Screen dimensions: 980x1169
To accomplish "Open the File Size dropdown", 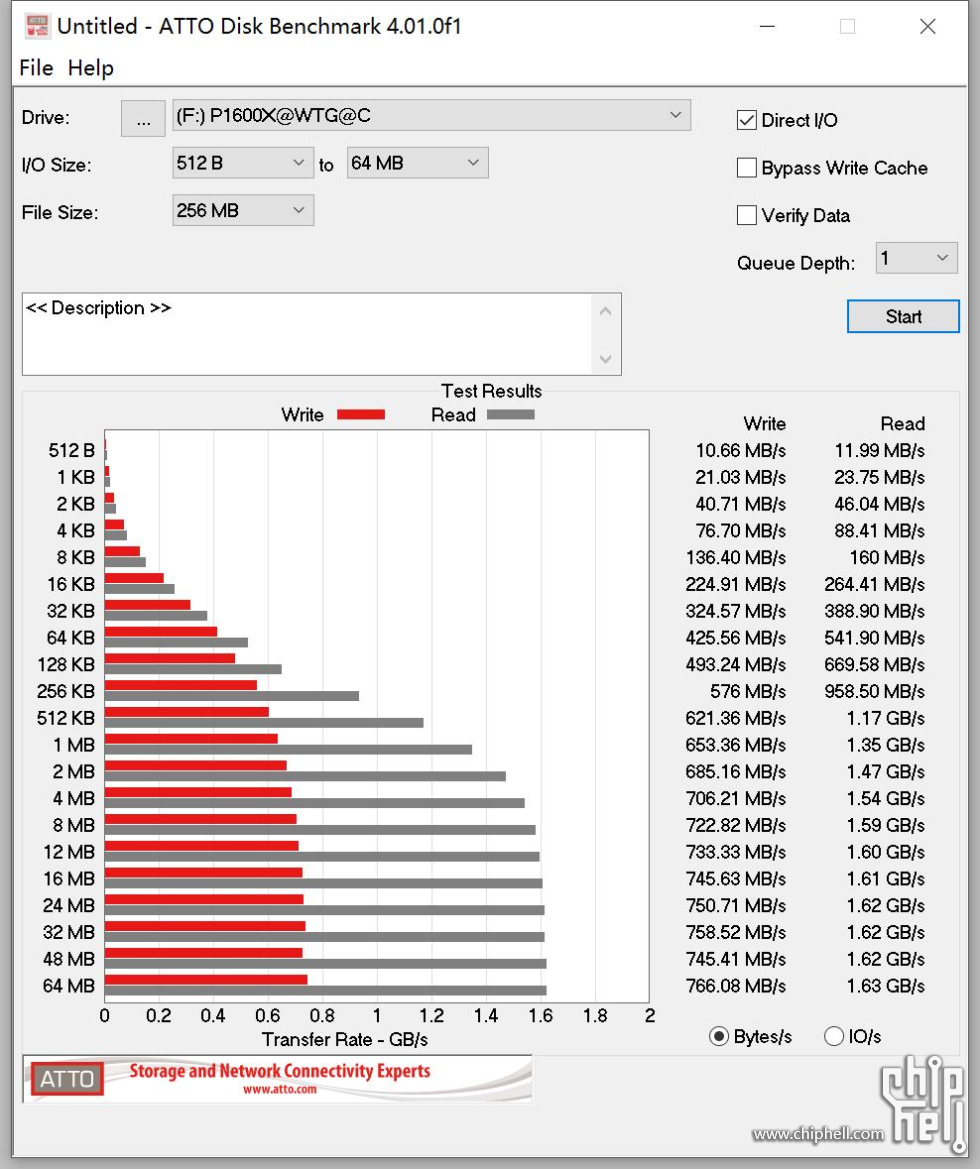I will pyautogui.click(x=242, y=211).
